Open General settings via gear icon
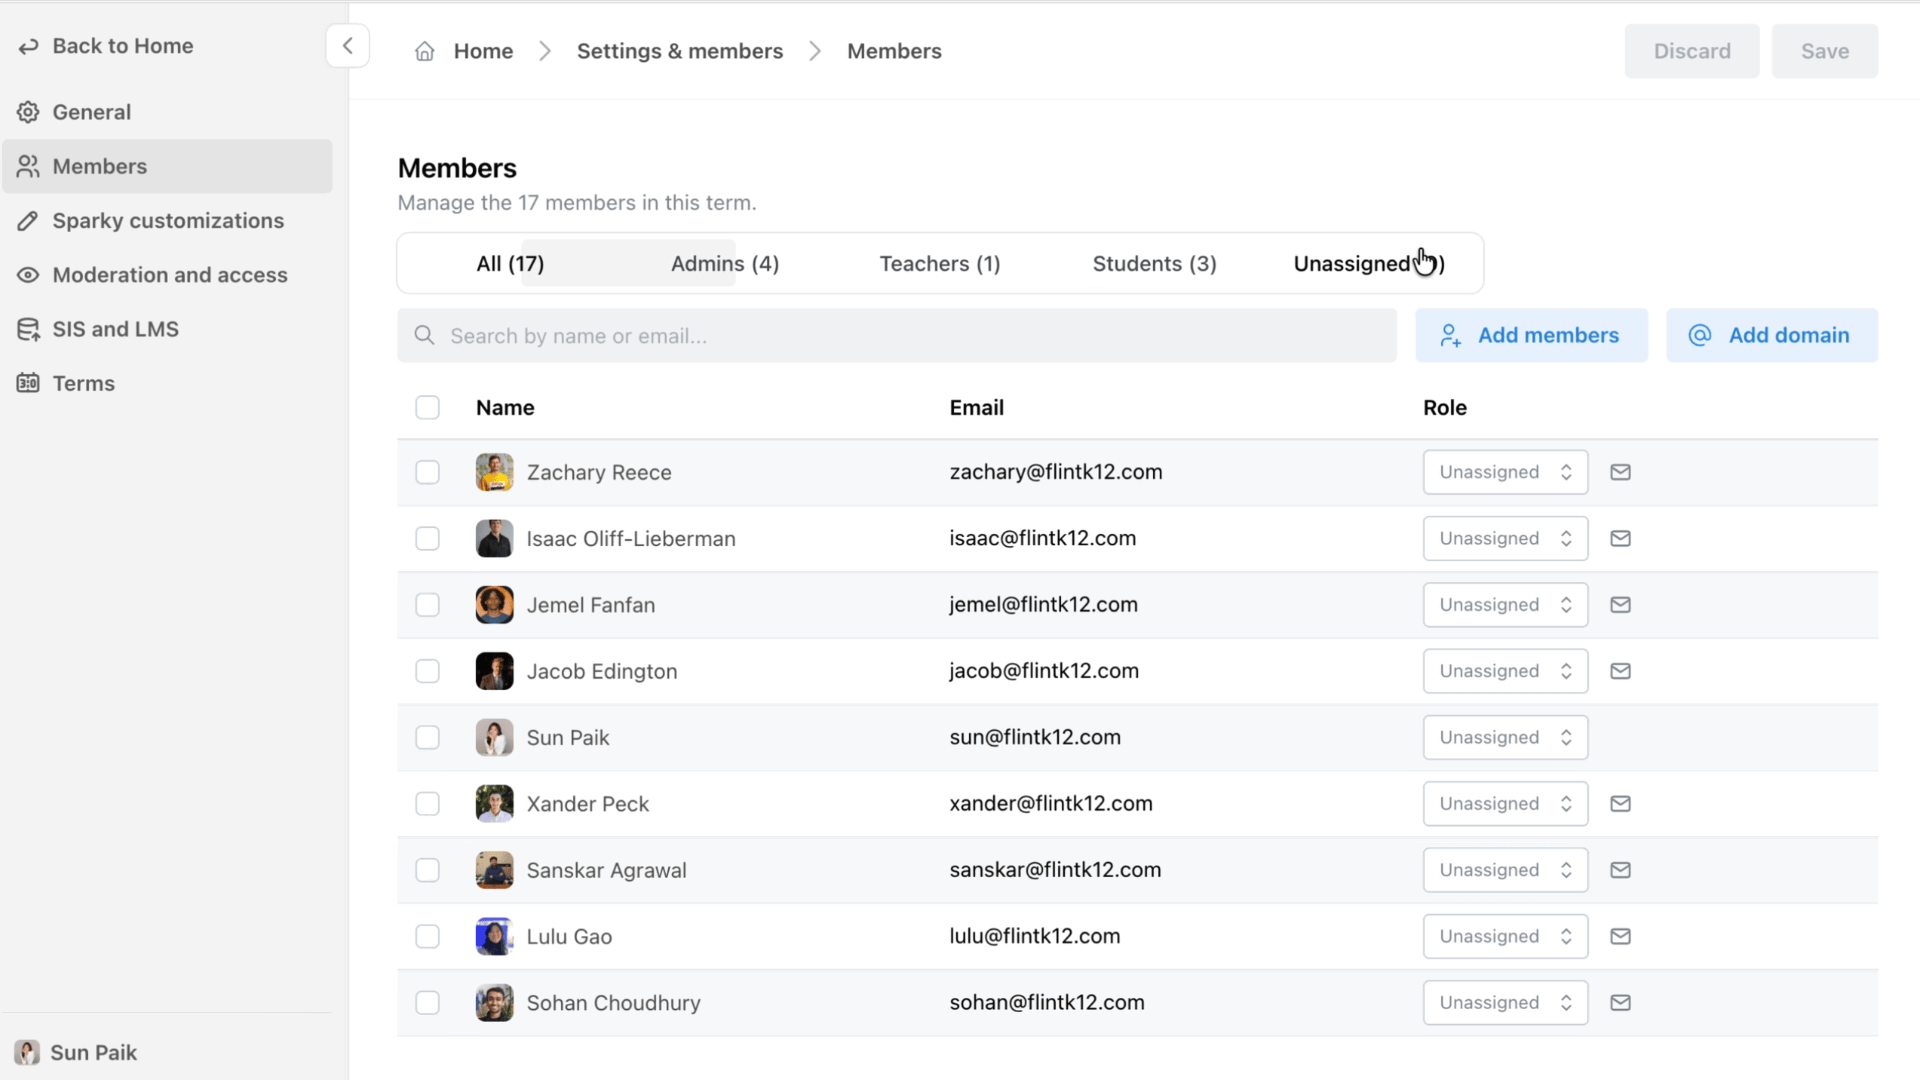Image resolution: width=1920 pixels, height=1080 pixels. (28, 112)
